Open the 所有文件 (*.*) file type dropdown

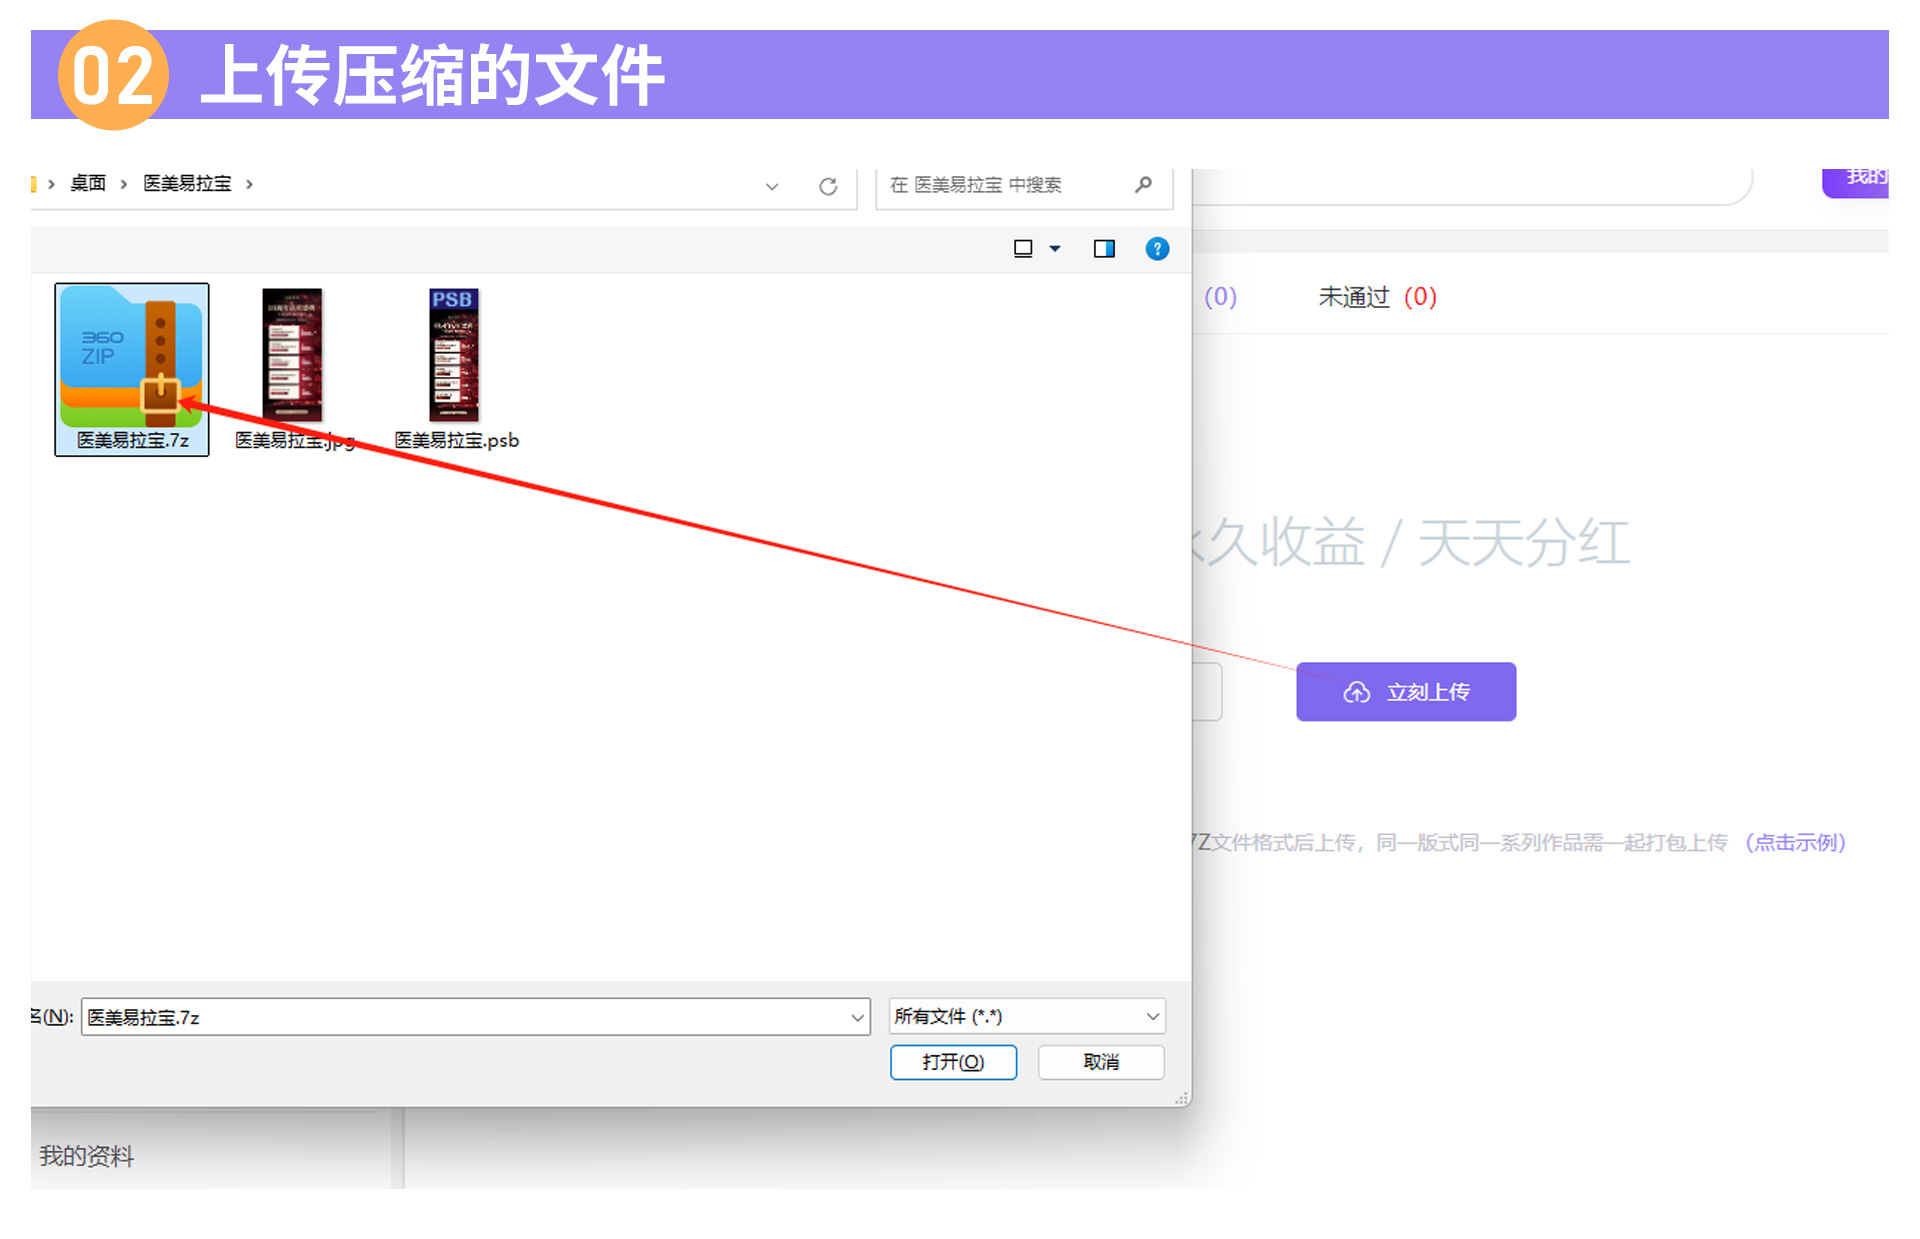[x=1027, y=1017]
